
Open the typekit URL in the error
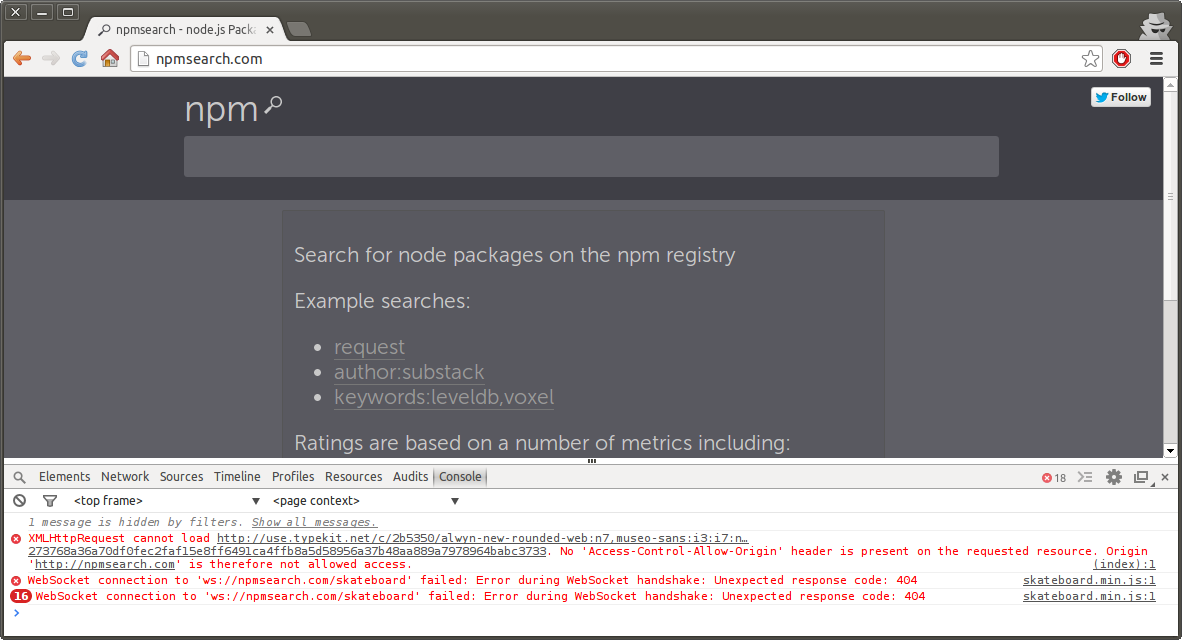pyautogui.click(x=482, y=538)
